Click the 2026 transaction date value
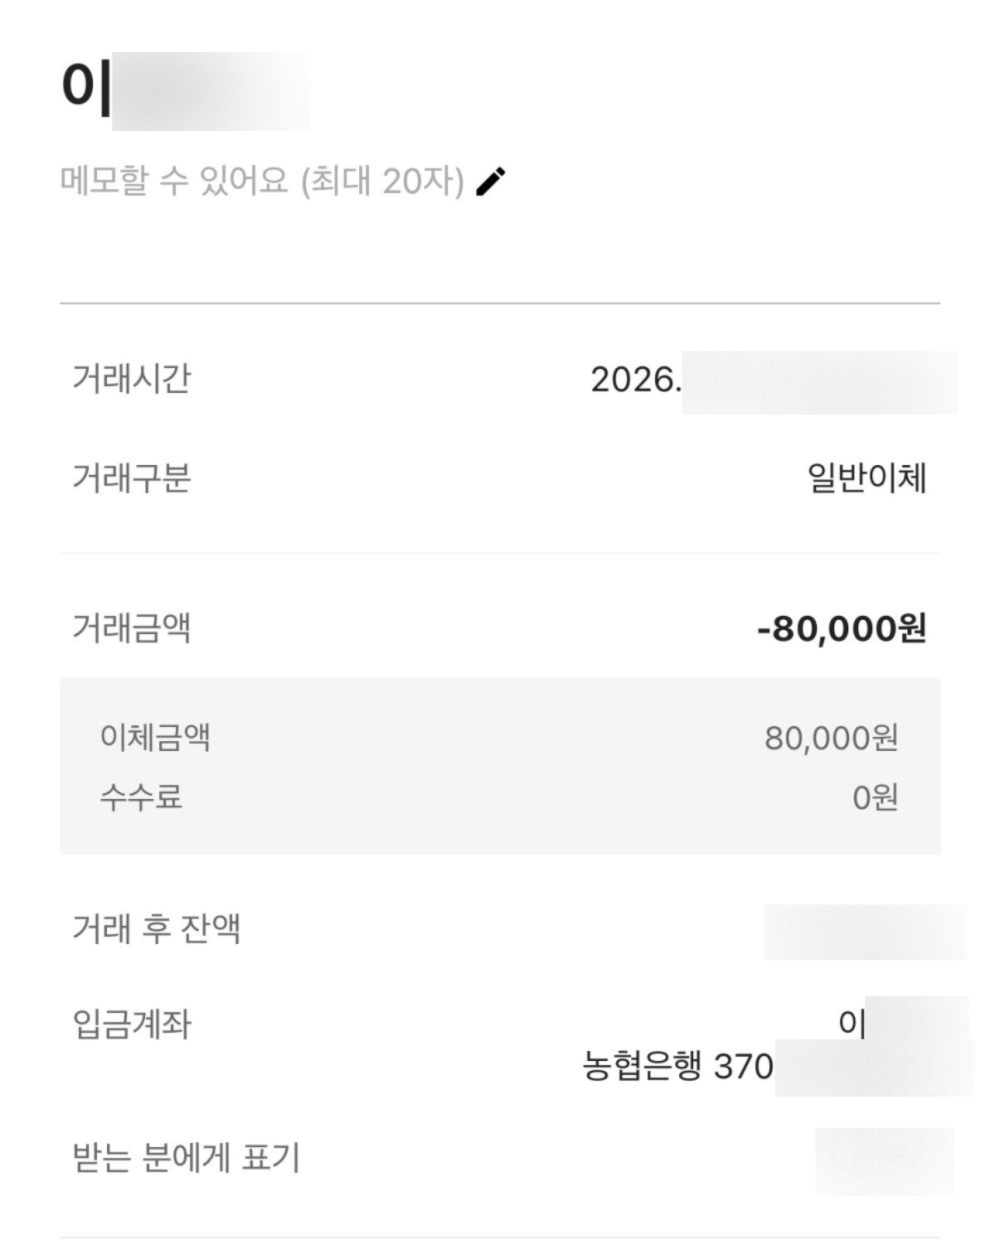 773,381
